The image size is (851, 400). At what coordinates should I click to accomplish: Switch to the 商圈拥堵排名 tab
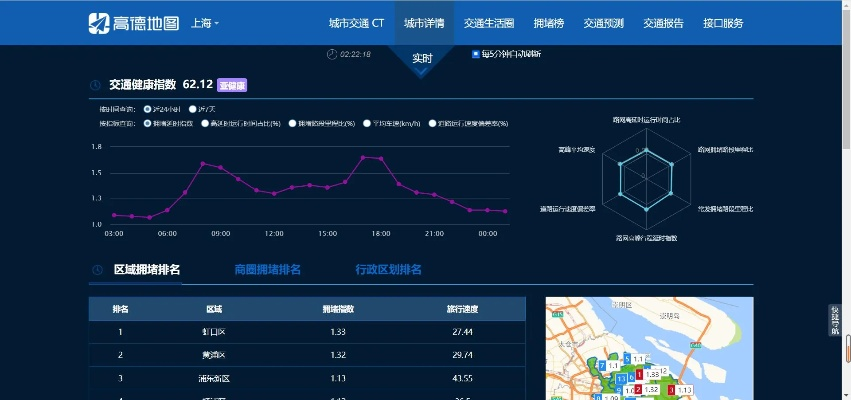pyautogui.click(x=267, y=269)
